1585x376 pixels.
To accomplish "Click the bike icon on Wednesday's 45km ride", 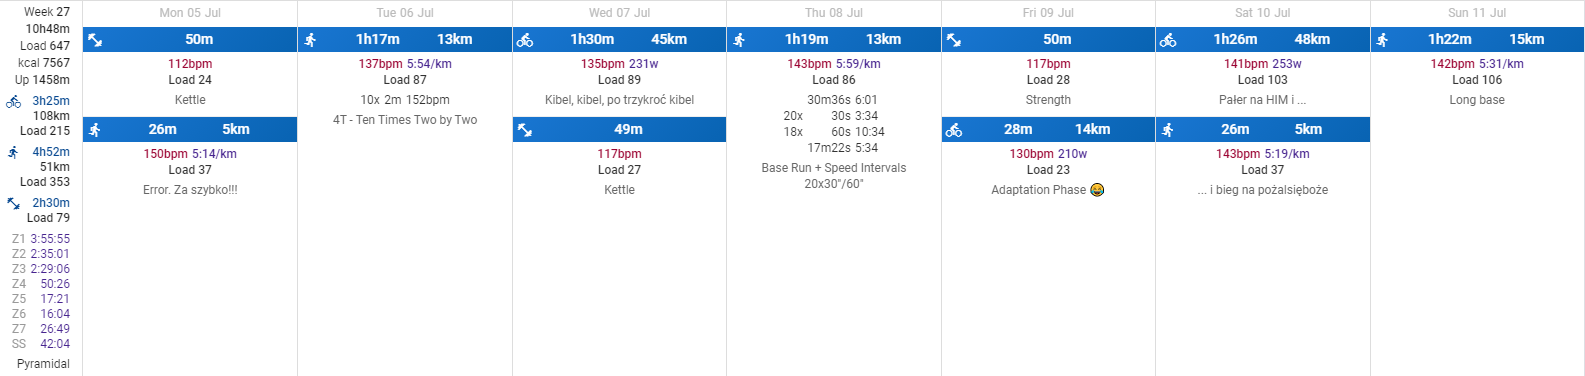I will (x=525, y=40).
